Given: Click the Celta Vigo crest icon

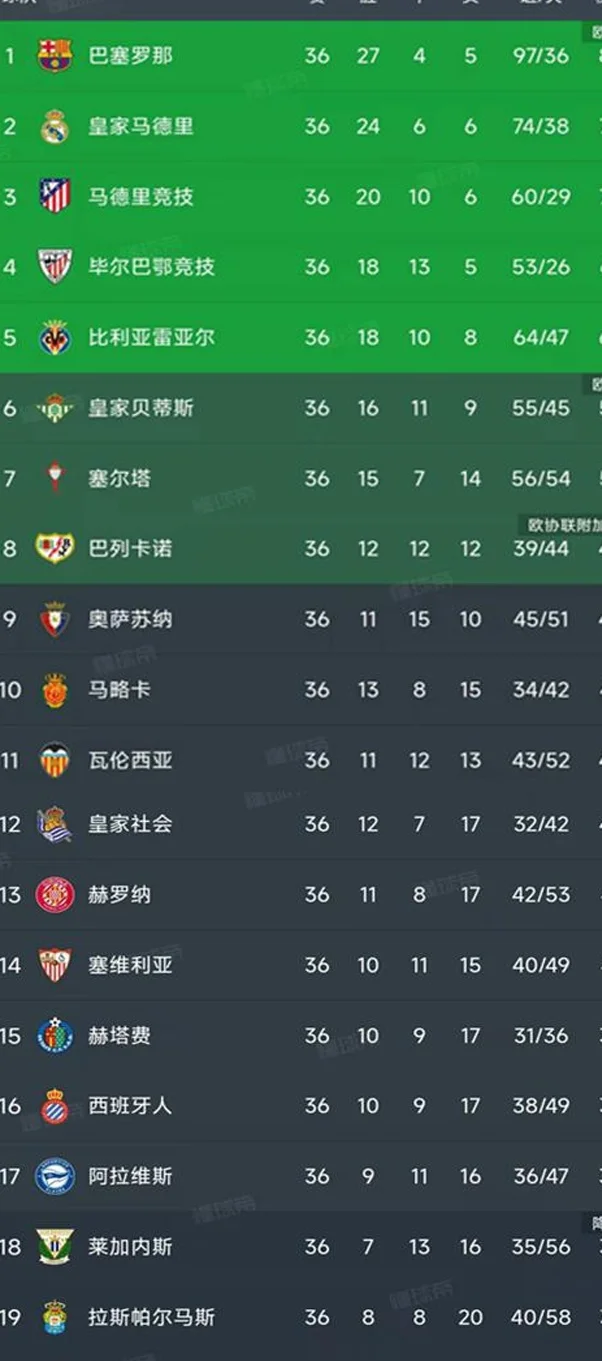Looking at the screenshot, I should [x=55, y=478].
